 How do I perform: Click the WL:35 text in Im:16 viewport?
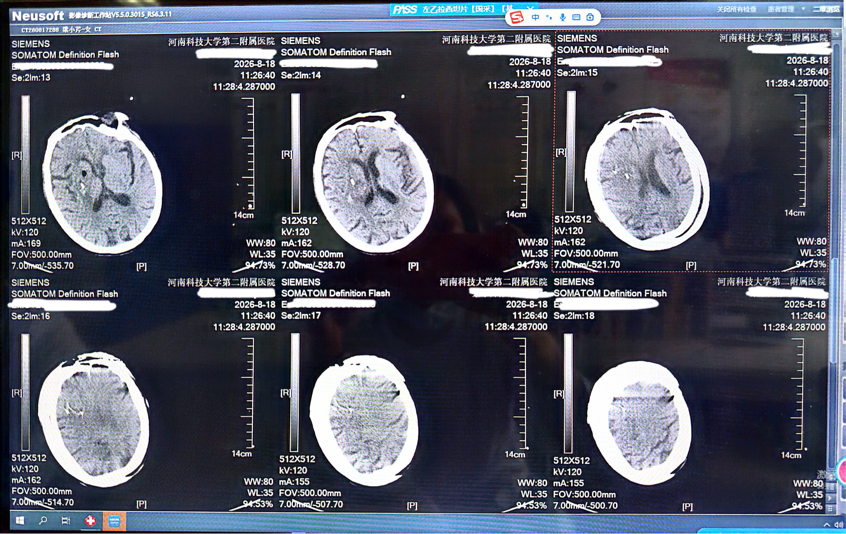click(260, 493)
